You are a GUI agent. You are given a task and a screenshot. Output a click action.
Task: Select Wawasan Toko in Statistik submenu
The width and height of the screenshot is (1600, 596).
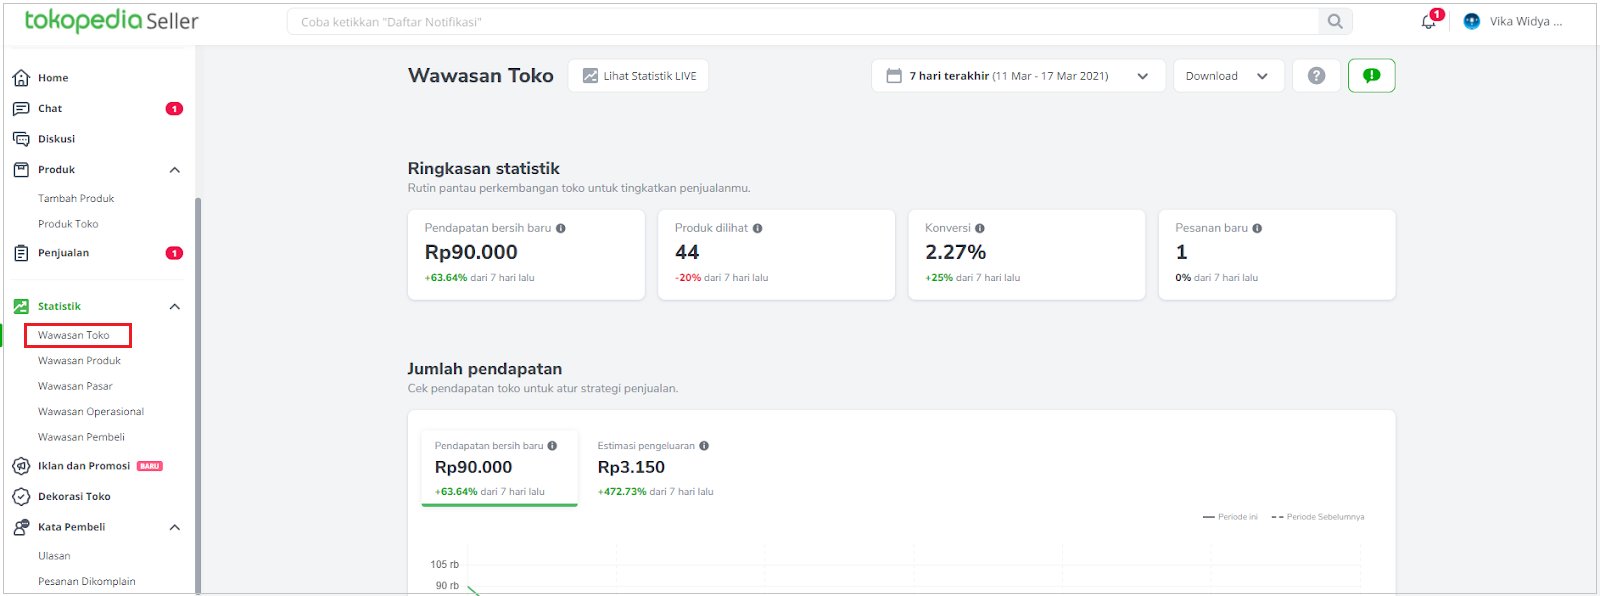[x=74, y=335]
